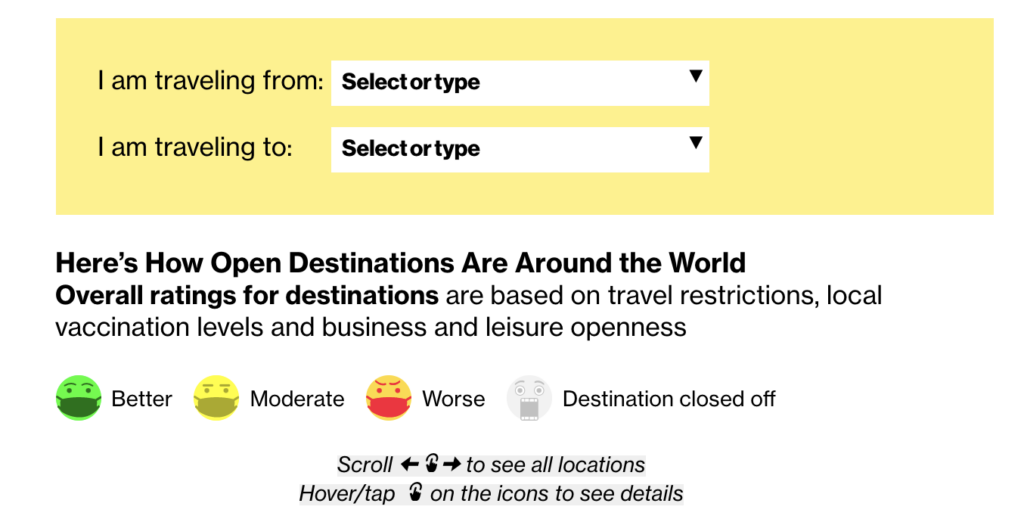
Task: Click the red Worse mask icon
Action: (x=390, y=398)
